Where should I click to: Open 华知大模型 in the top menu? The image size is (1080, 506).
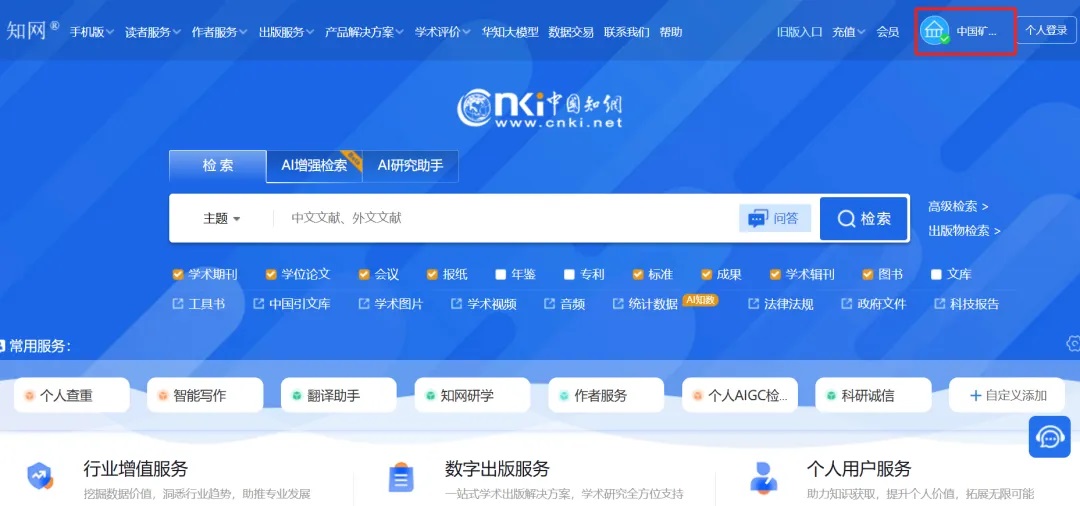(x=510, y=32)
